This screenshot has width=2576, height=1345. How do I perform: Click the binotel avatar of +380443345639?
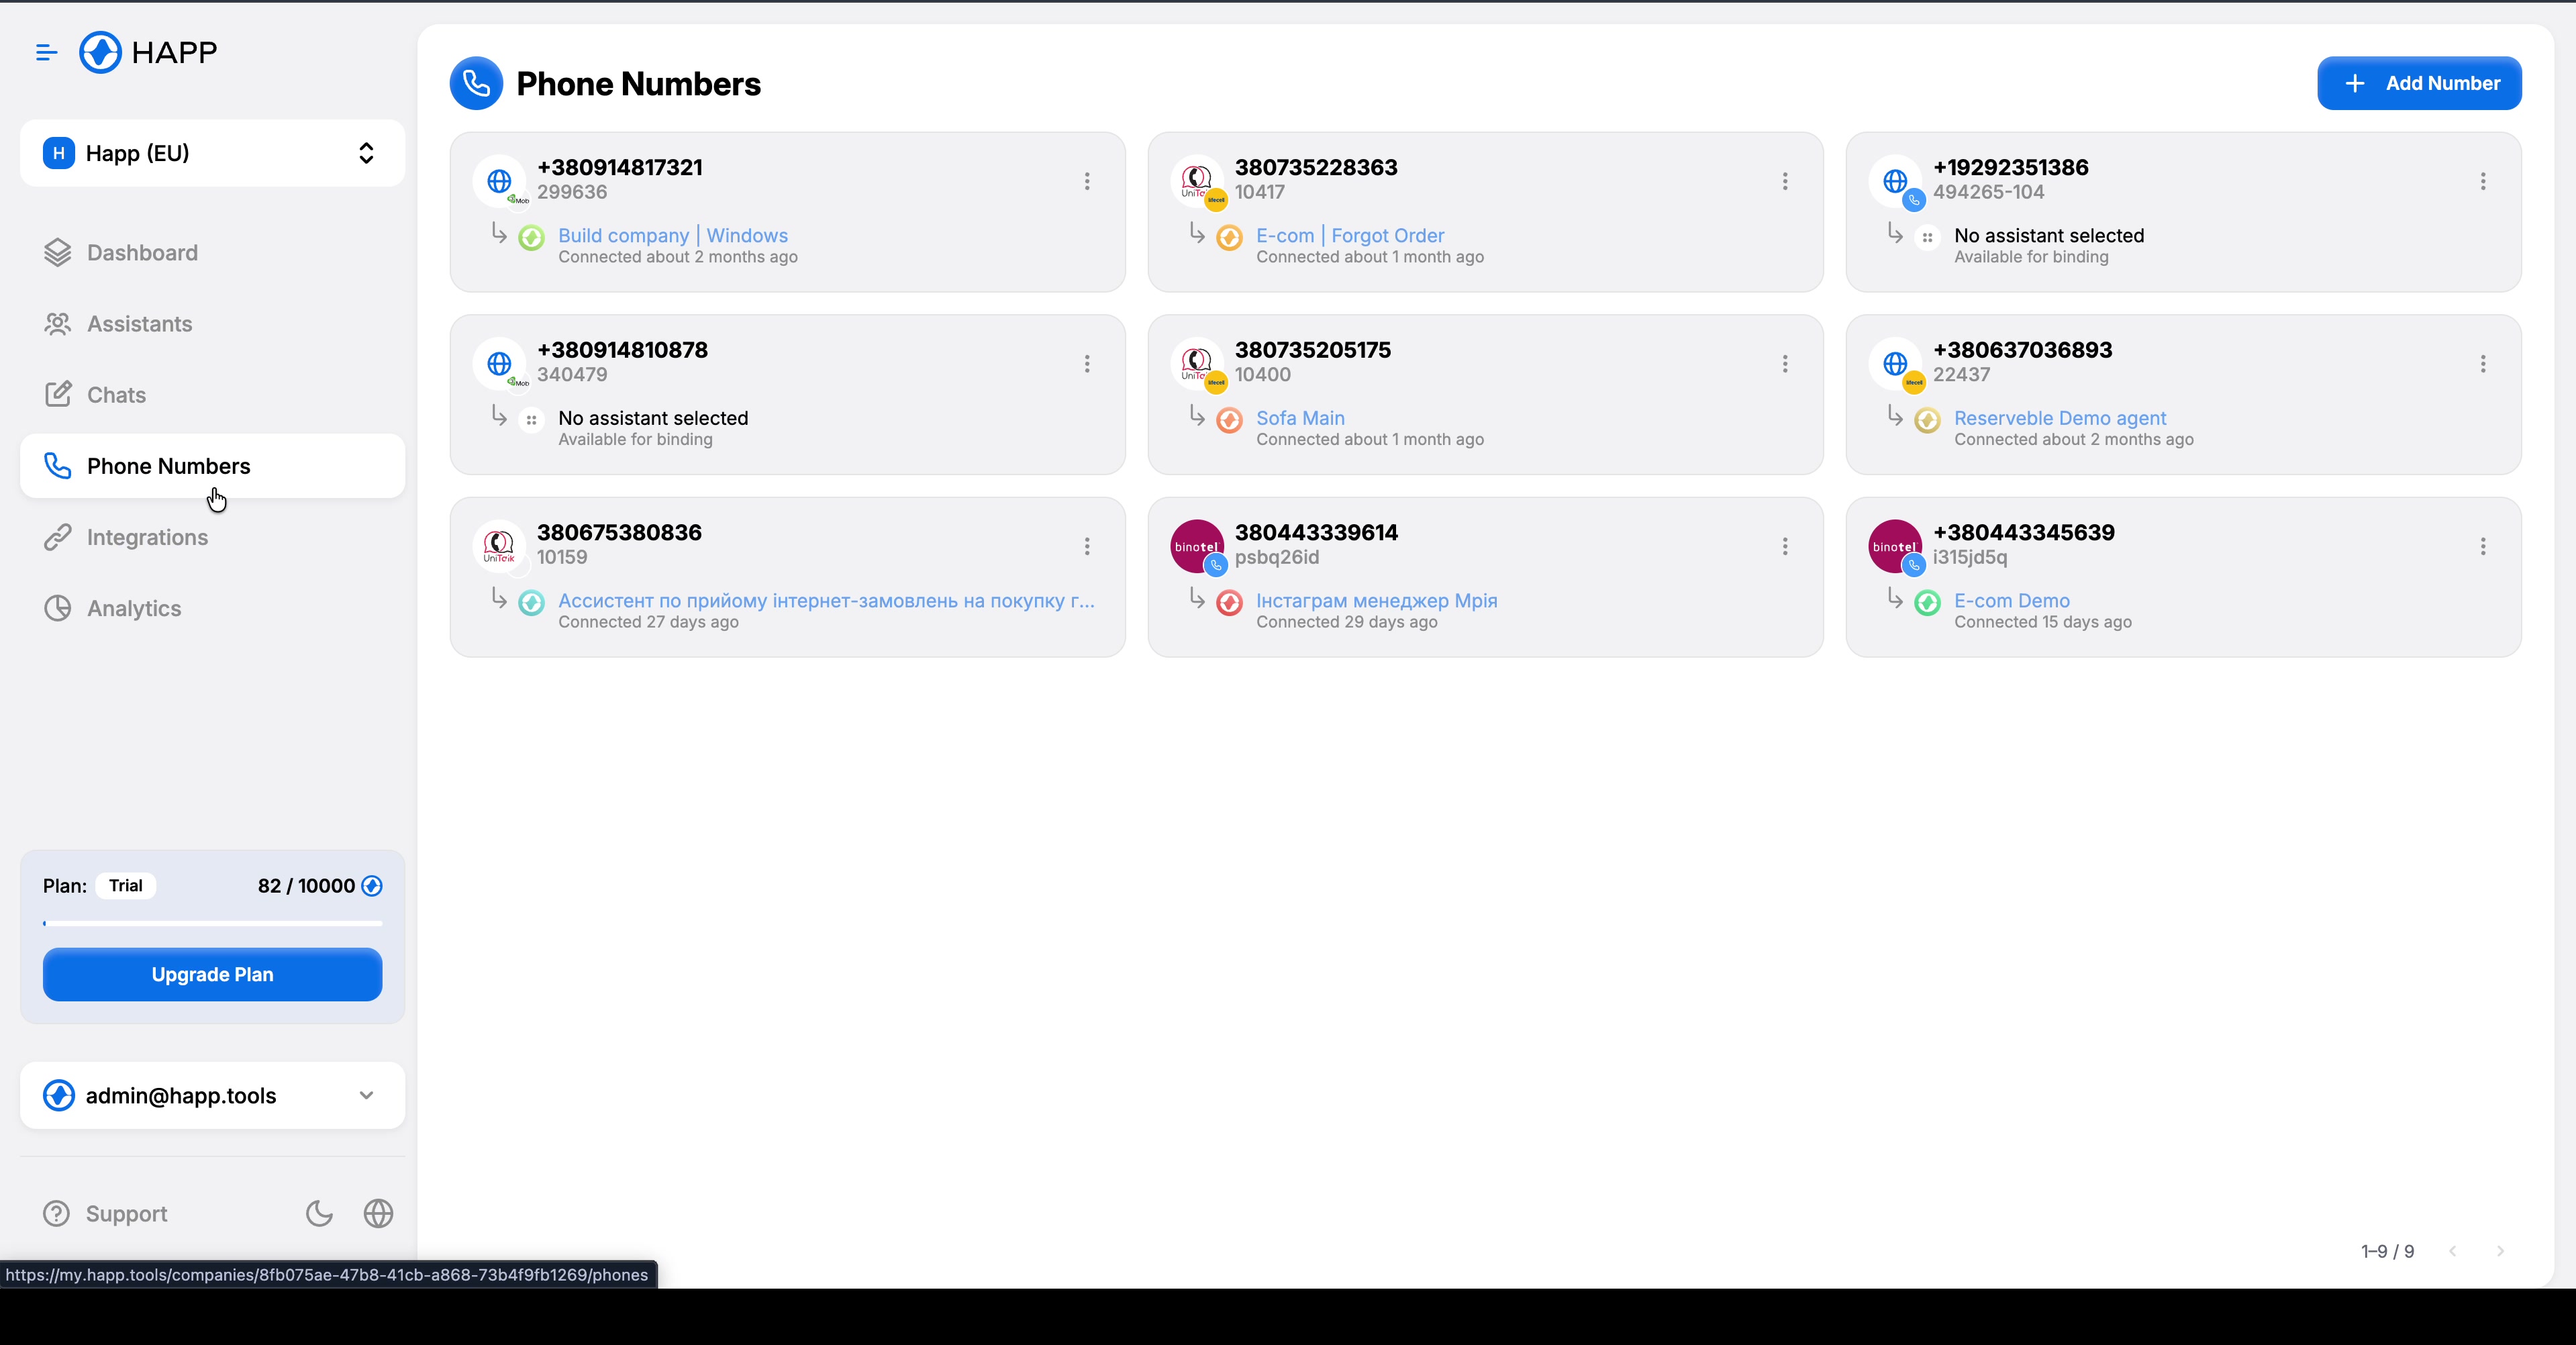coord(1895,546)
